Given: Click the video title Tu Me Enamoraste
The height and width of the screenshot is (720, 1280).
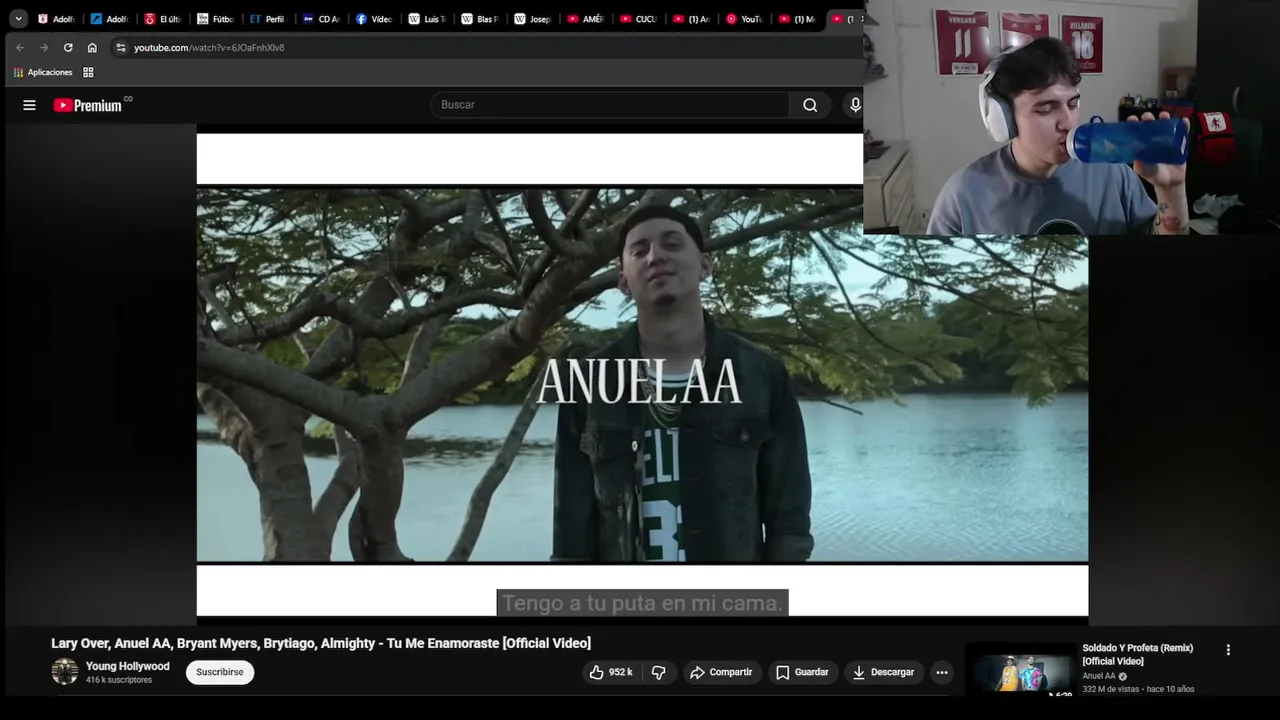Looking at the screenshot, I should point(321,643).
